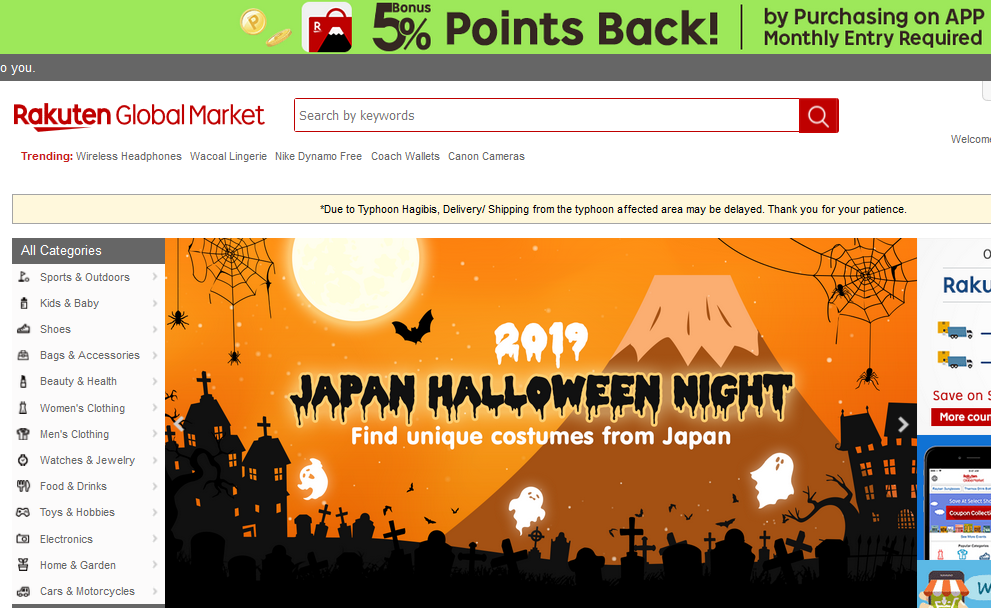This screenshot has height=608, width=991.
Task: Expand the Home & Garden chevron
Action: pos(155,565)
